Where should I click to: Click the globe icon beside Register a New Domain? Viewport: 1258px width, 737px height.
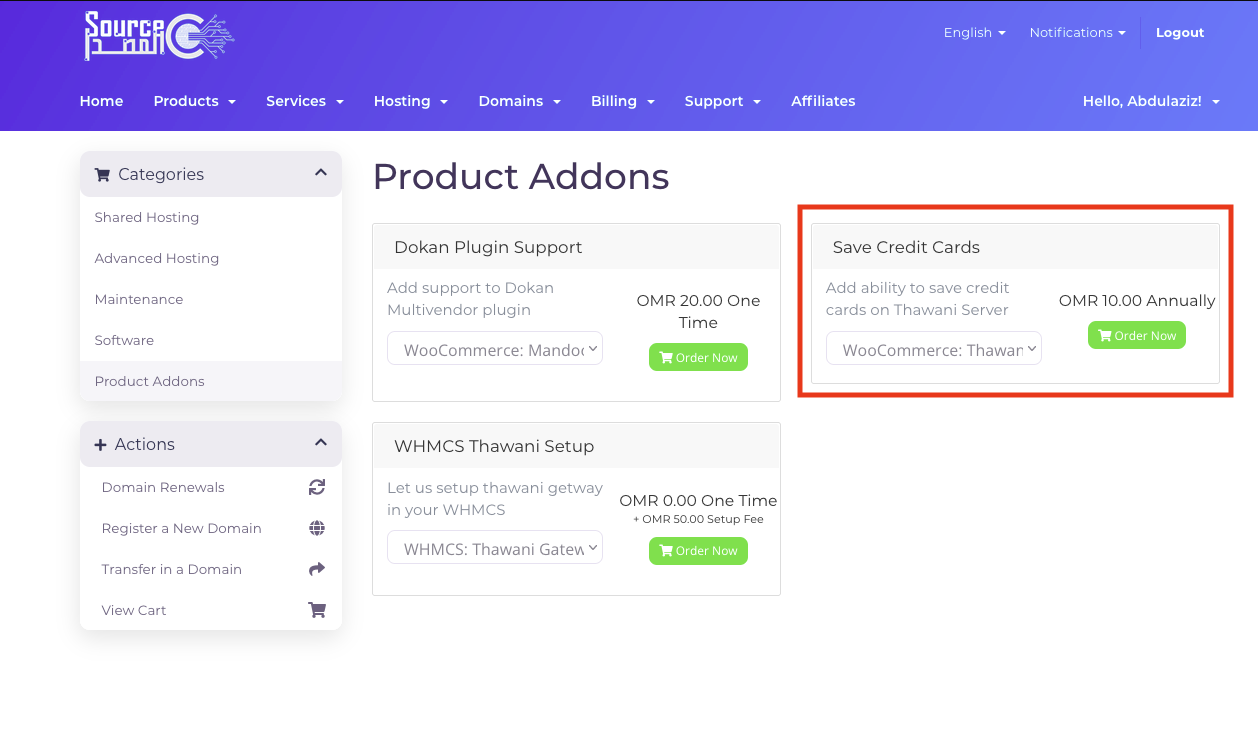[317, 528]
